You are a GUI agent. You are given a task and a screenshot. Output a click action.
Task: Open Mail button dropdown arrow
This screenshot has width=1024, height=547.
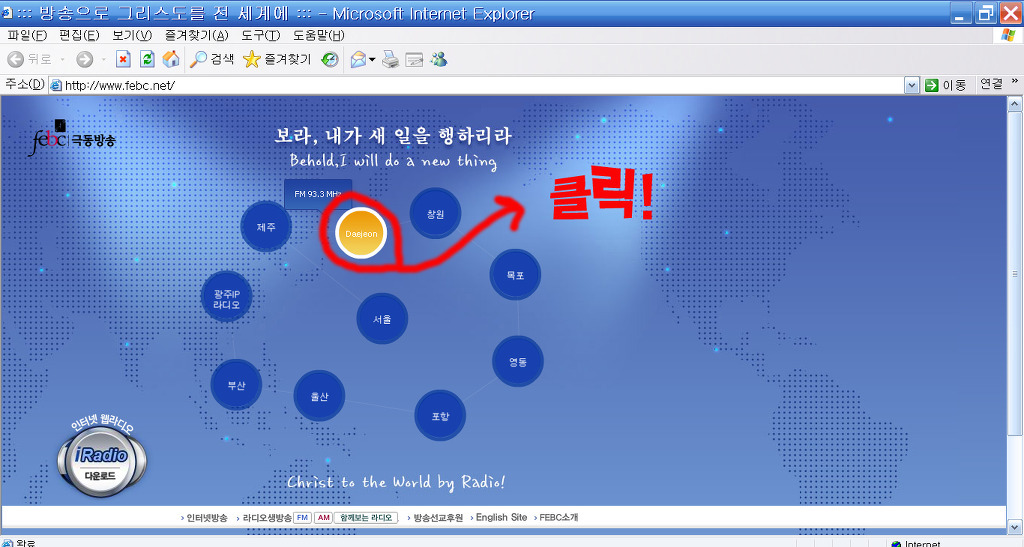tap(372, 60)
